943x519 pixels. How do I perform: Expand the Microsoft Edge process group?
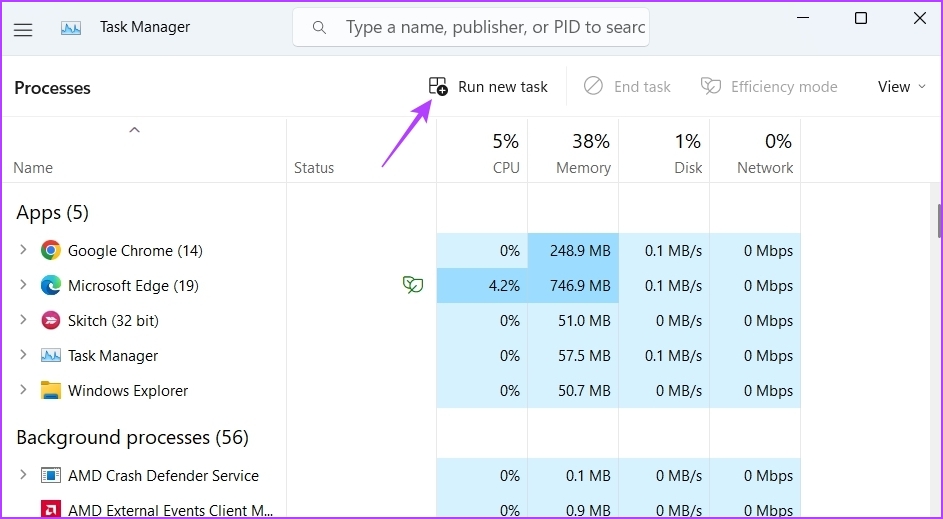tap(23, 284)
